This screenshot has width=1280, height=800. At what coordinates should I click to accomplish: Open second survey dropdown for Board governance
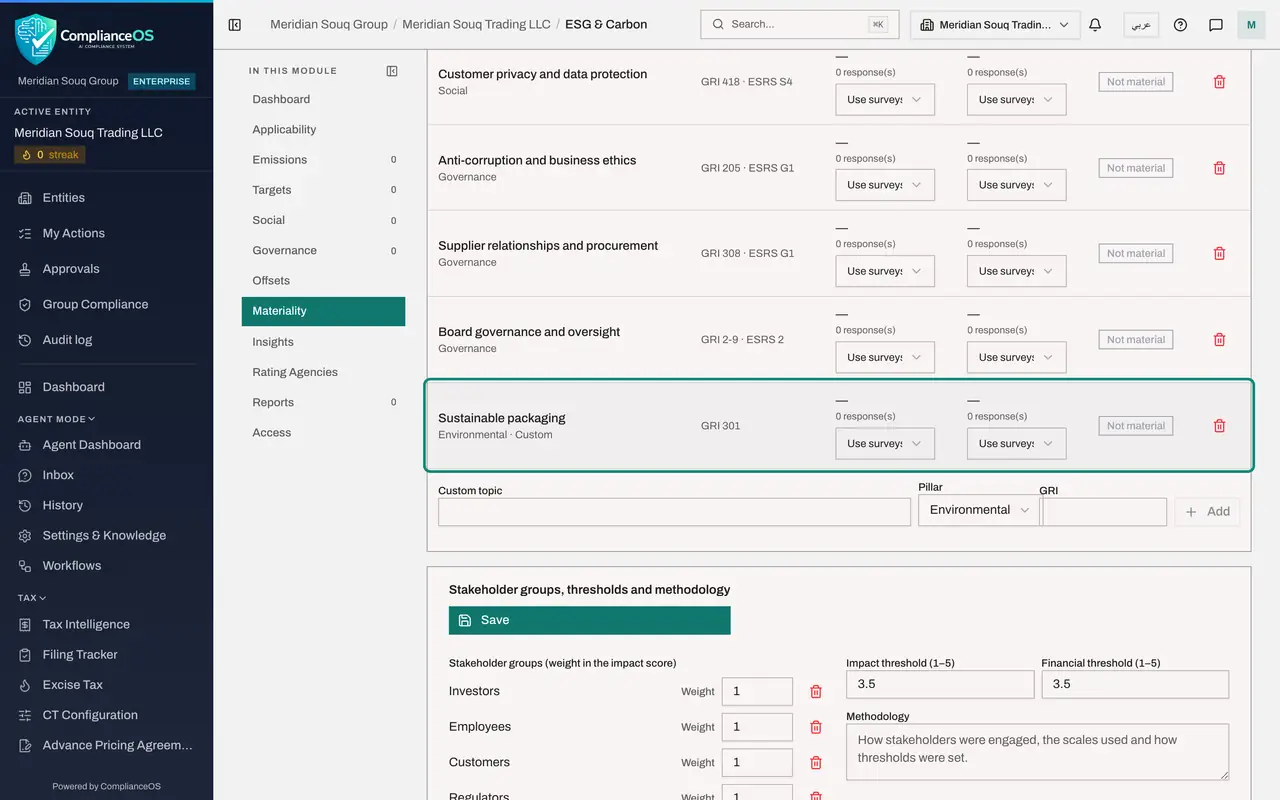[1017, 357]
